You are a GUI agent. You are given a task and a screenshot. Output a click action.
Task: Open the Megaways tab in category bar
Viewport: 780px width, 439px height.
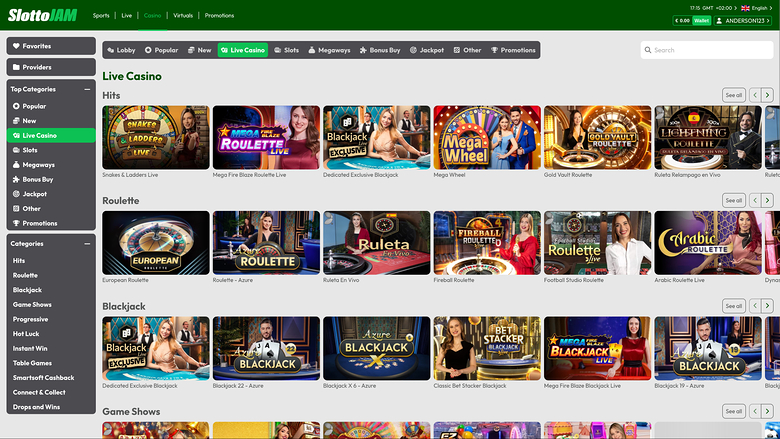(x=329, y=50)
